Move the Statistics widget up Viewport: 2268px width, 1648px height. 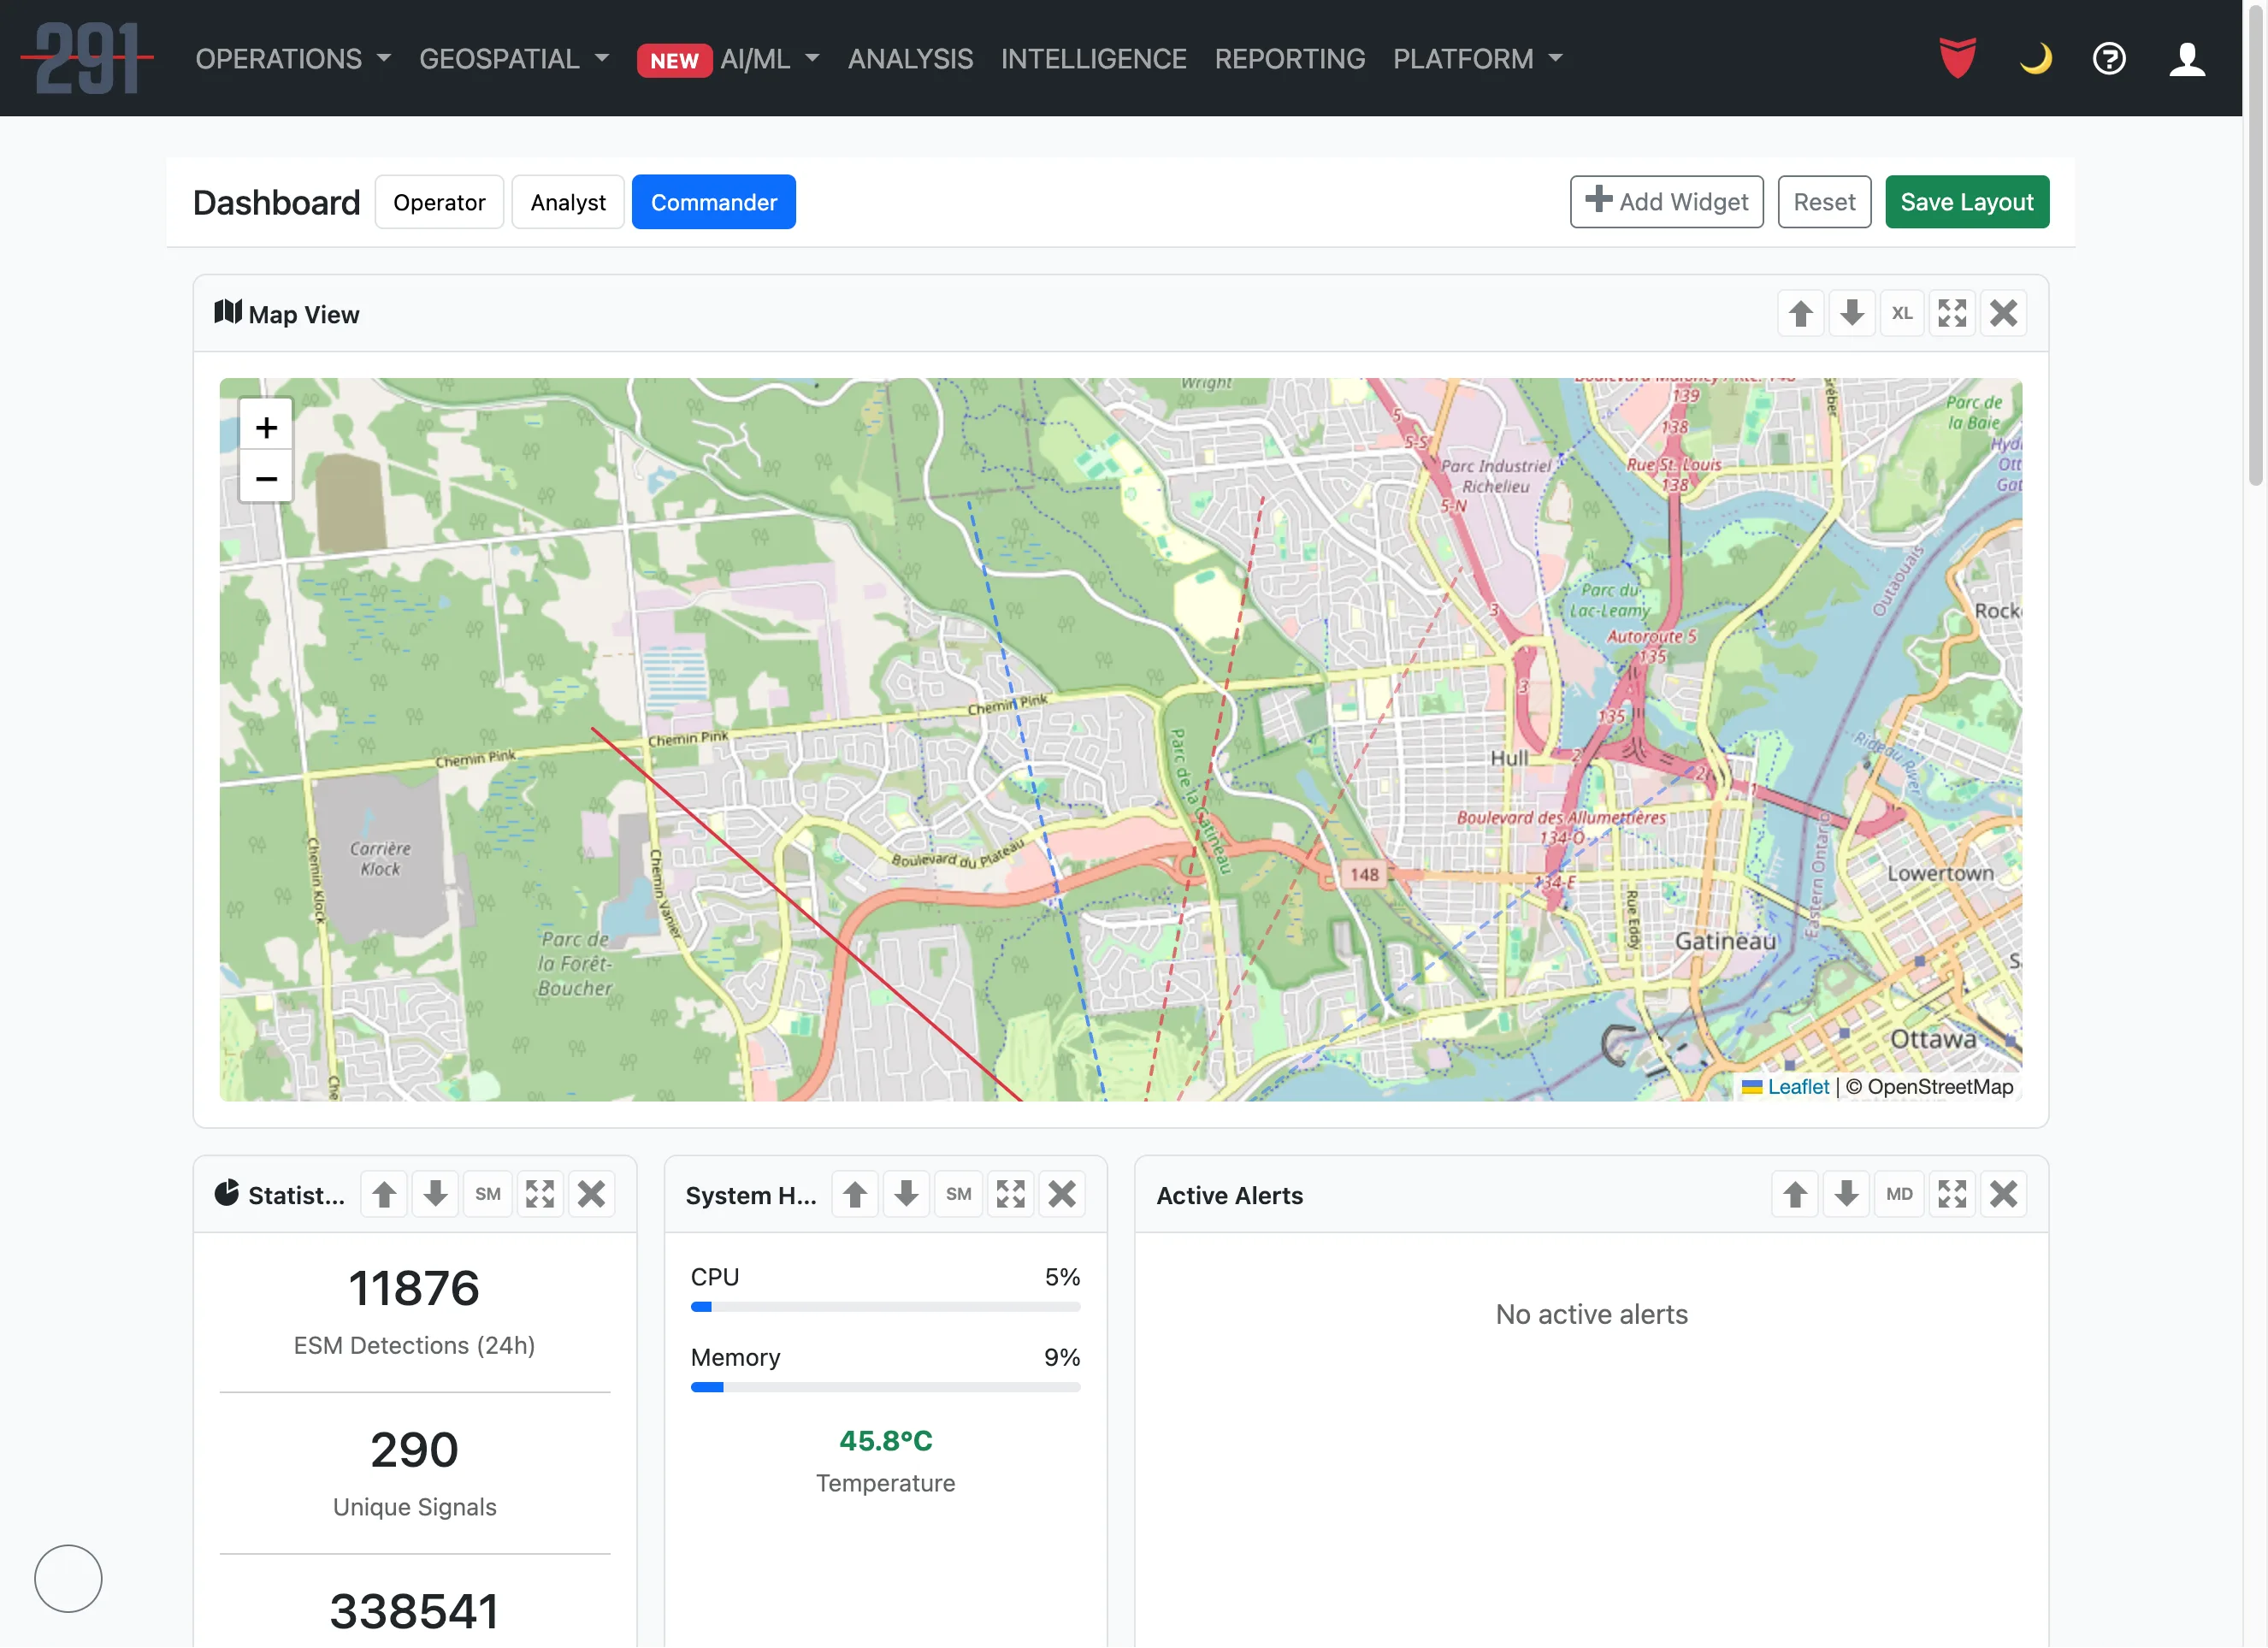(383, 1193)
